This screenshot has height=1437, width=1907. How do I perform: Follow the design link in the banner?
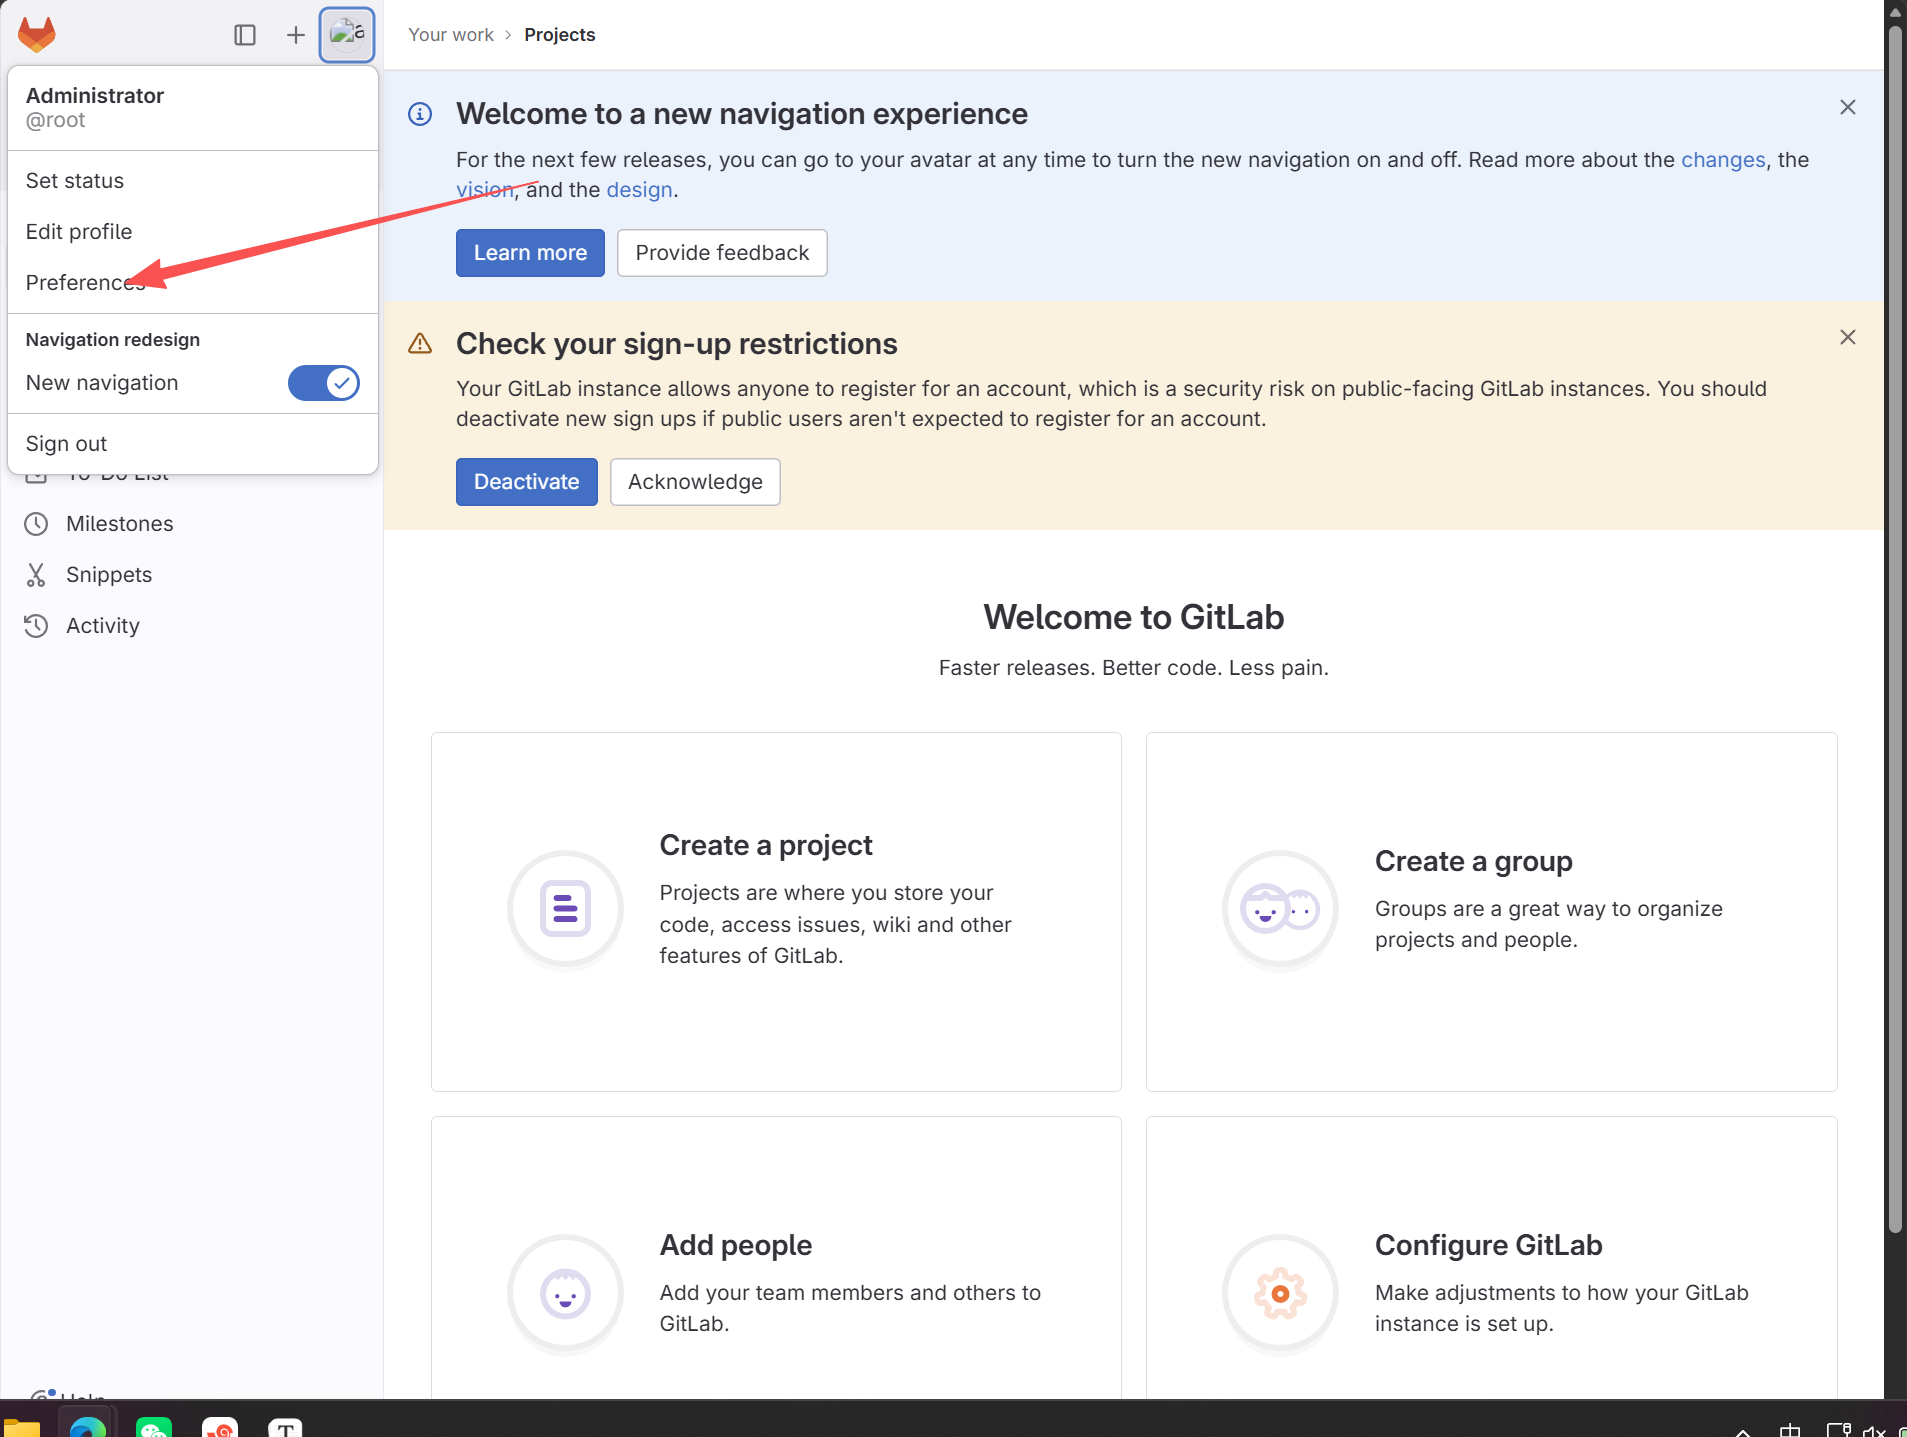639,190
